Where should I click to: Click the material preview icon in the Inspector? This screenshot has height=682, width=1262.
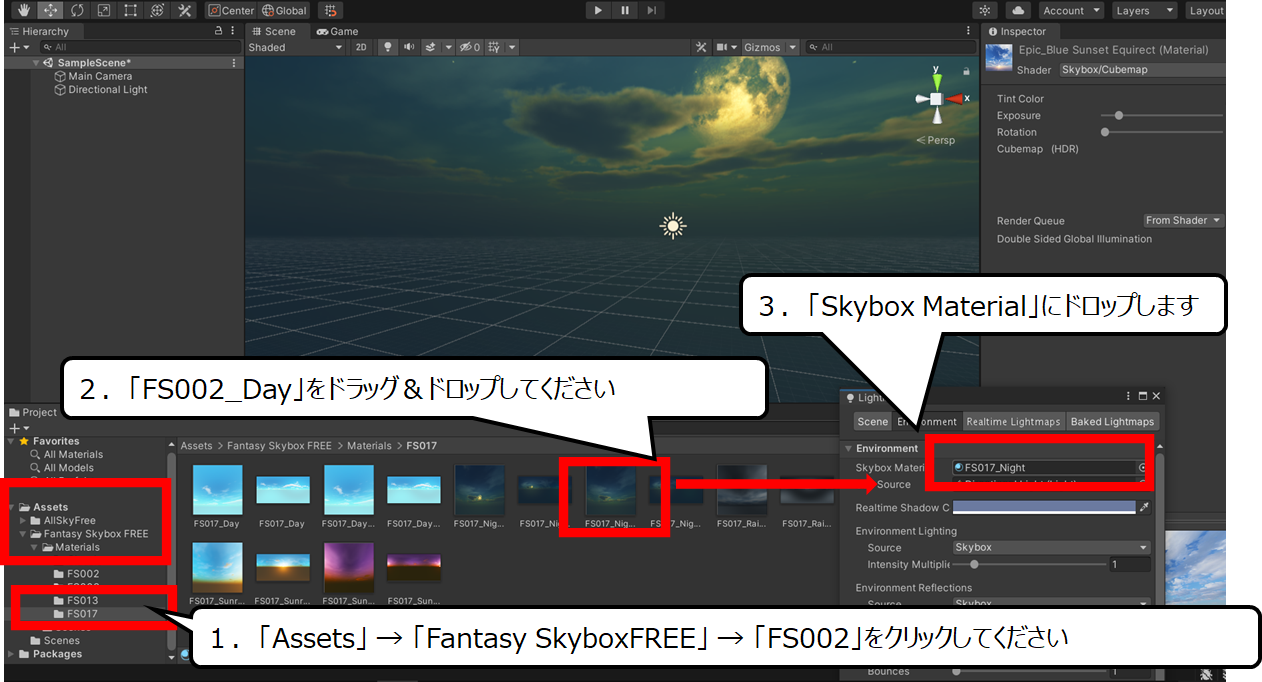(998, 58)
